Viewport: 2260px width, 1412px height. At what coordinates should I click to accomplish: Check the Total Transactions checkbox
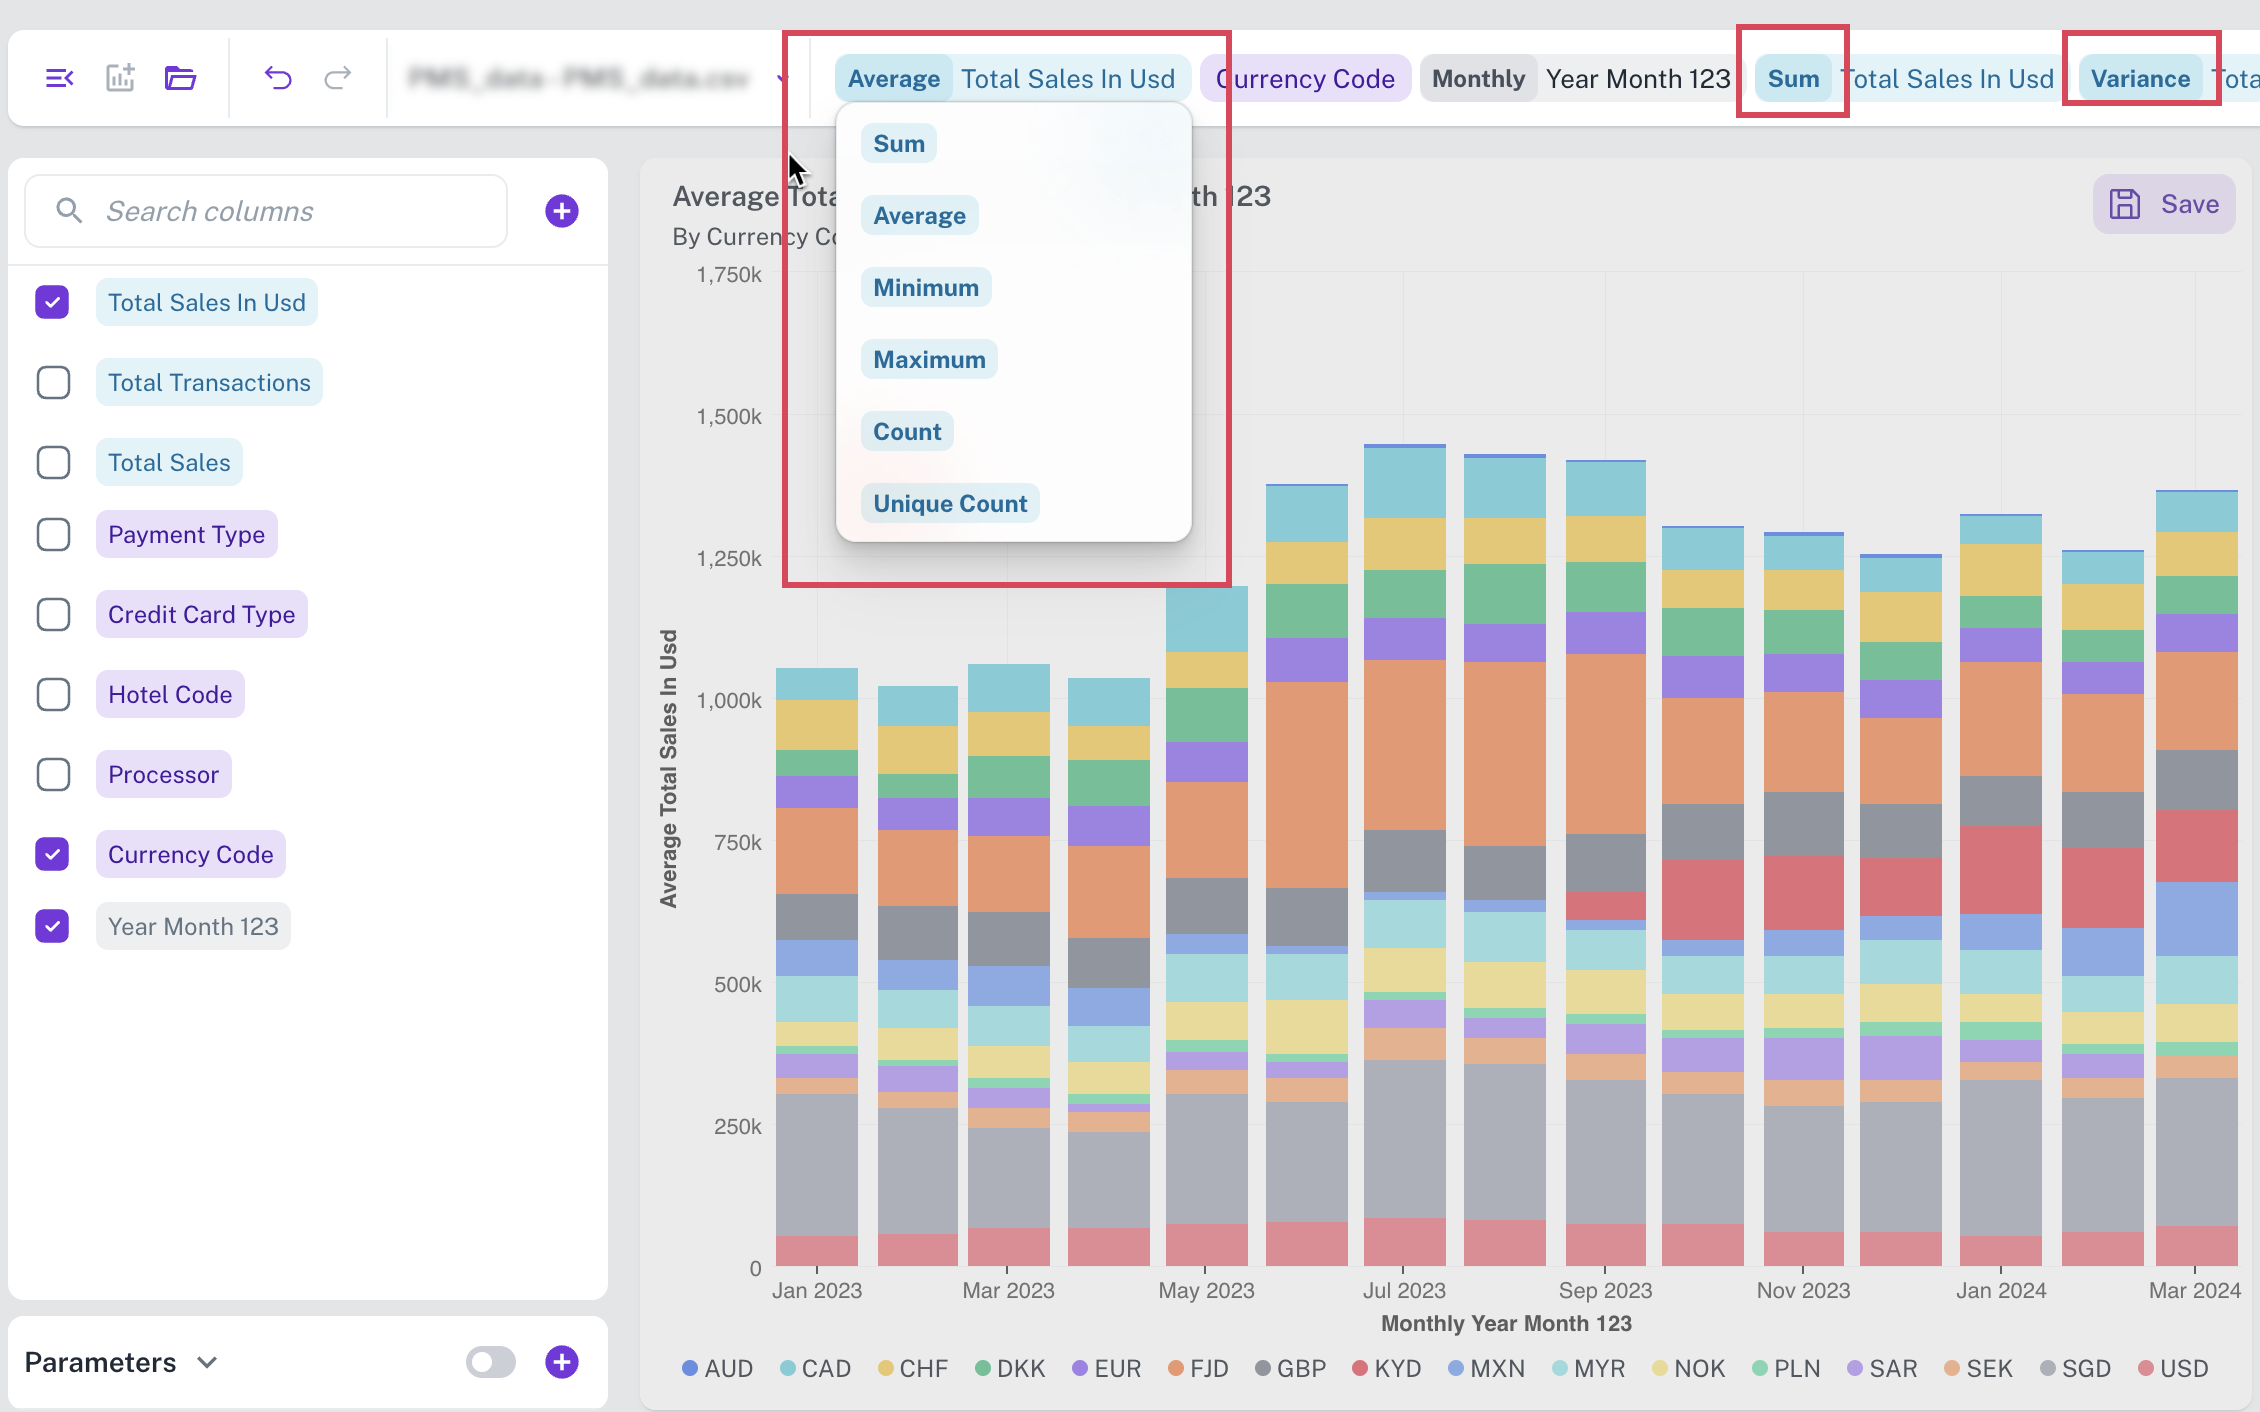(53, 382)
